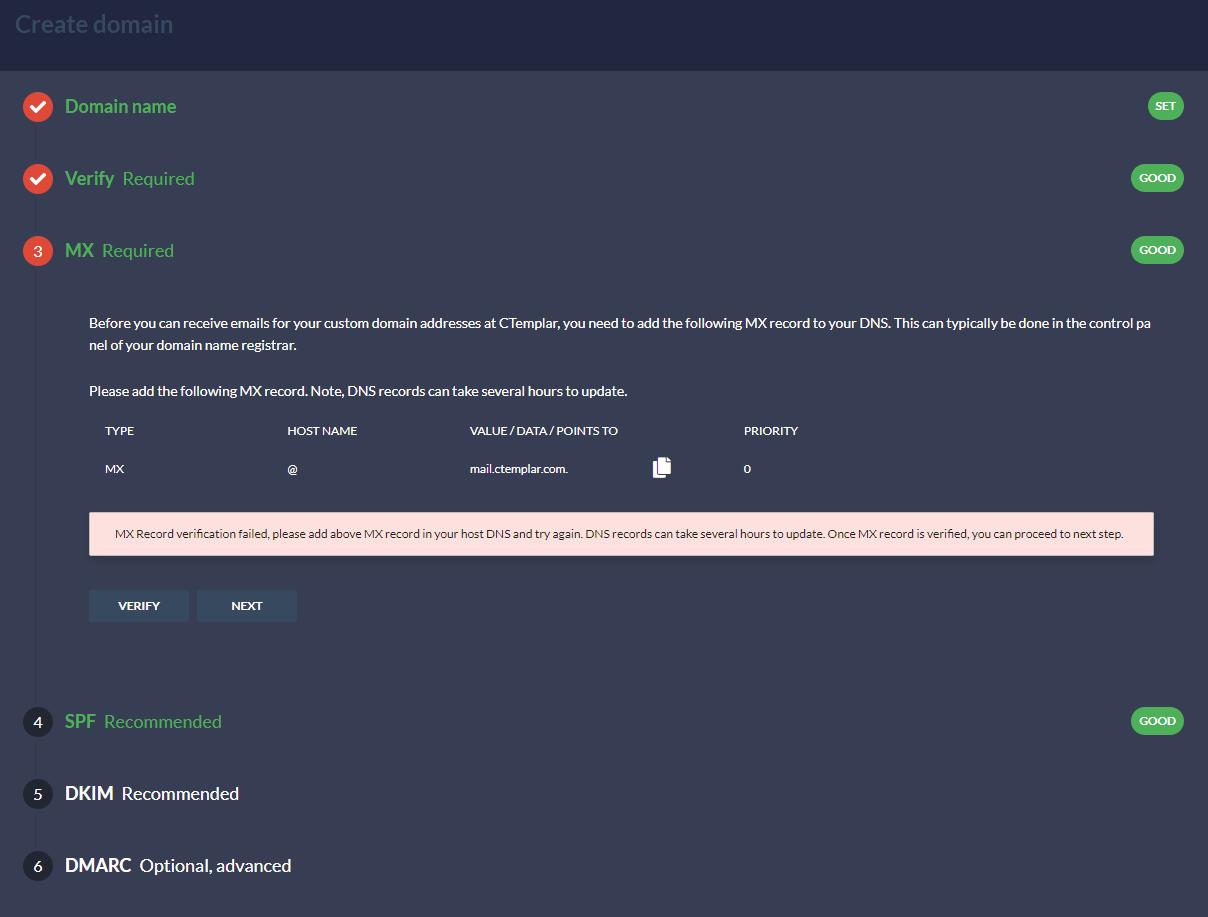The height and width of the screenshot is (917, 1208).
Task: Click the red checkmark icon beside Domain name
Action: [x=37, y=106]
